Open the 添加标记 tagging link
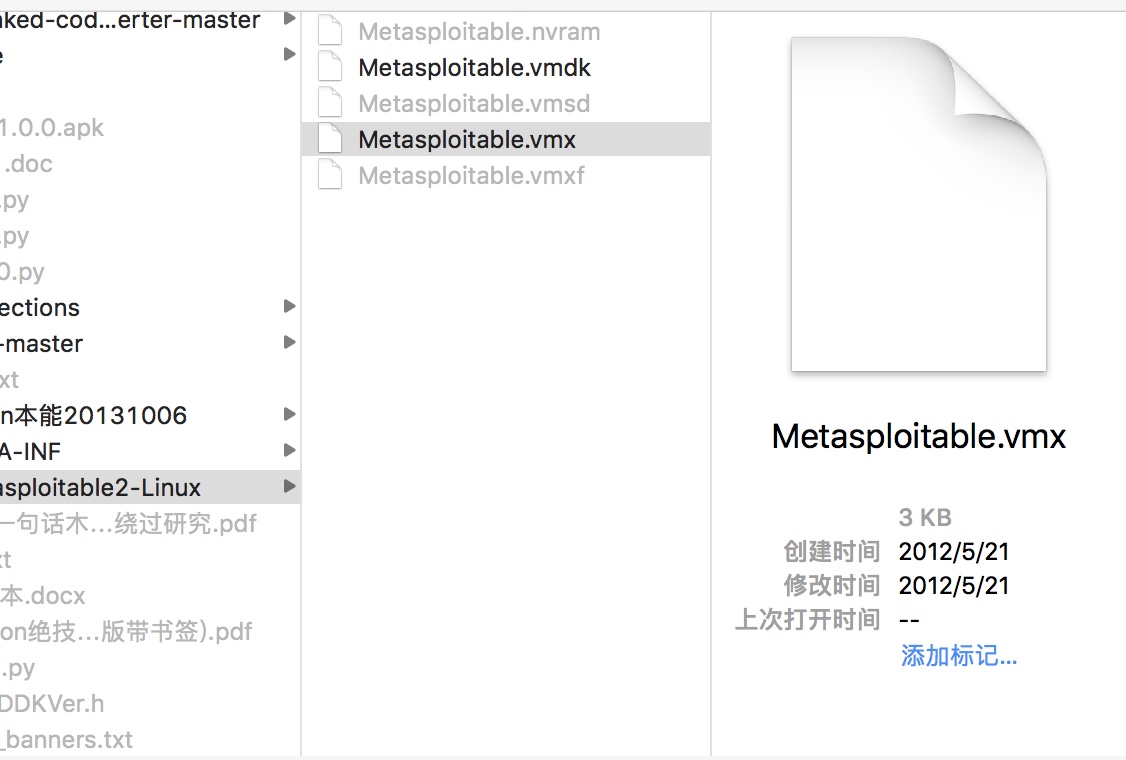Screen dimensions: 1126x760 coord(956,656)
